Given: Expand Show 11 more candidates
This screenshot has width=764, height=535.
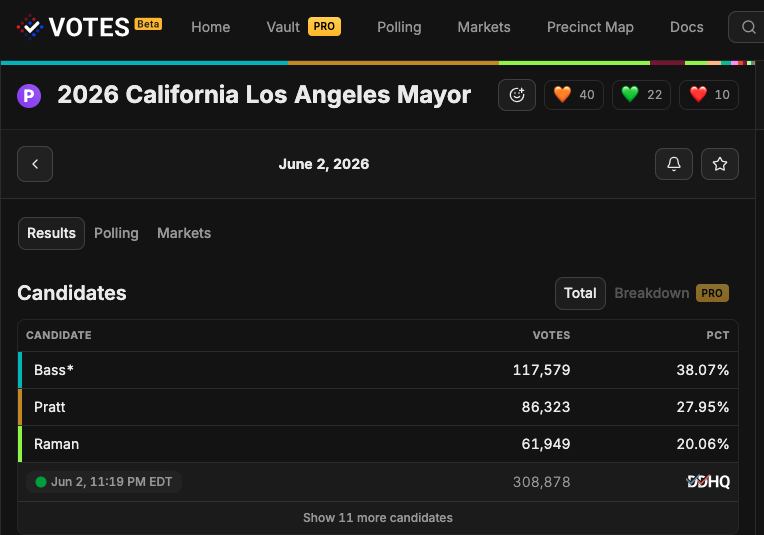Looking at the screenshot, I should (378, 517).
